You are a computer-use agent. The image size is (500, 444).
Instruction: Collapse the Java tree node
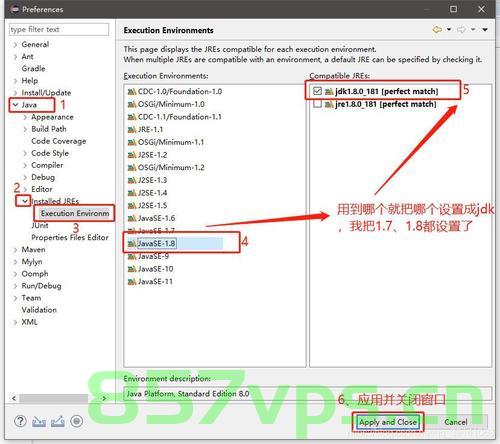[15, 105]
